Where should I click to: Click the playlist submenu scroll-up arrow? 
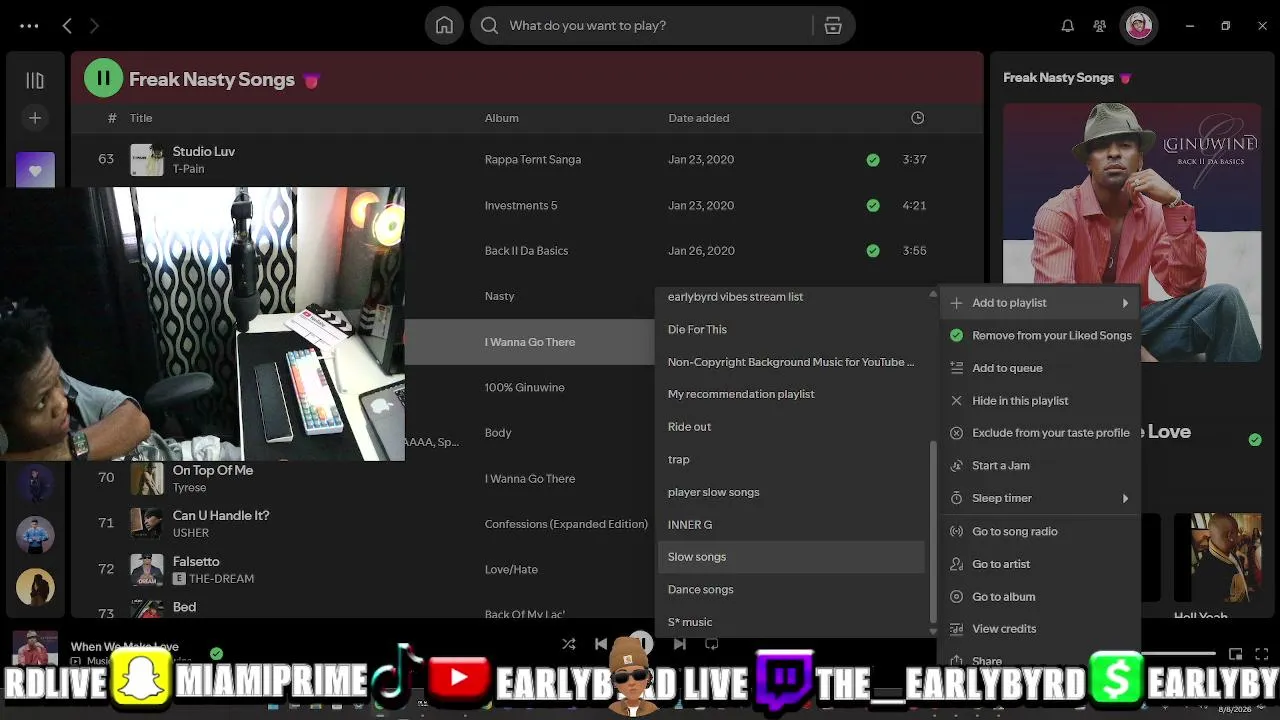(x=933, y=294)
